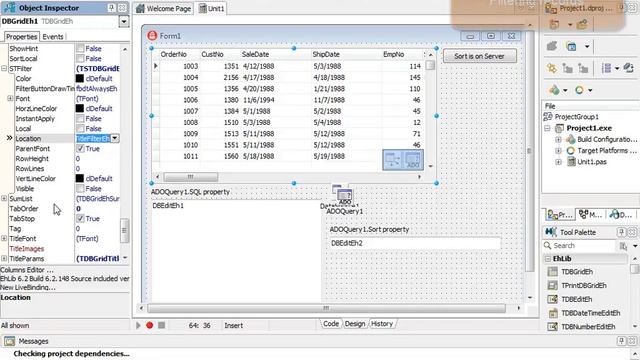This screenshot has height=360, width=640.
Task: Toggle the SortLocal checkbox
Action: (80, 59)
